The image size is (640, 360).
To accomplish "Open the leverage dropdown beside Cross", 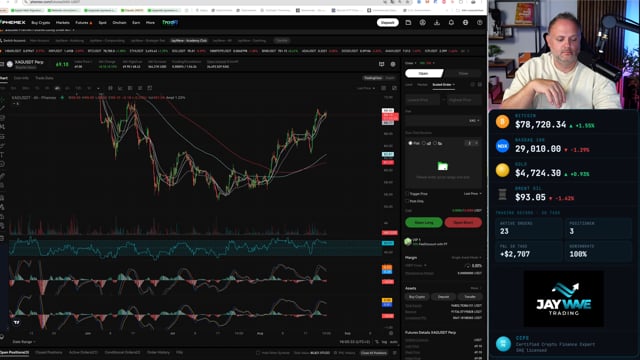I will 427,63.
